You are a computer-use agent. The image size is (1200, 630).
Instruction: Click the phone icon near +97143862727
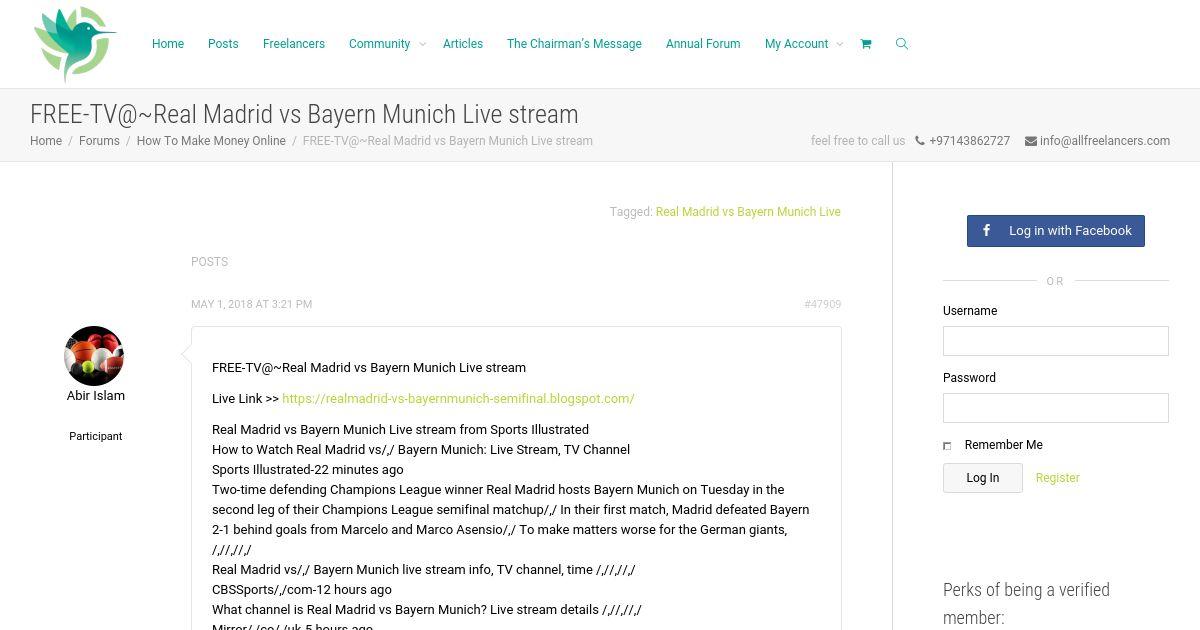(x=920, y=141)
